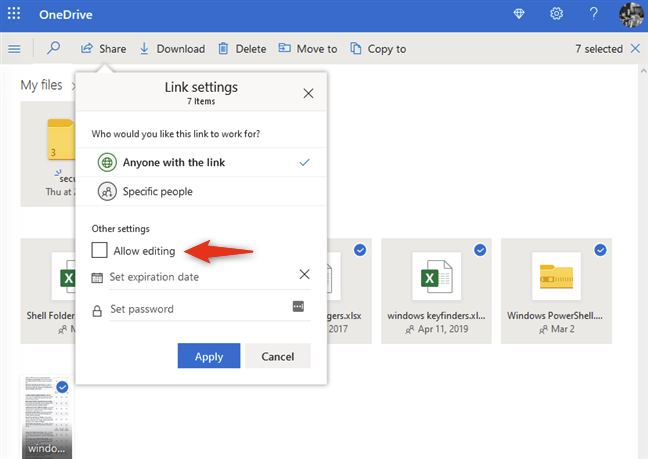Screen dimensions: 648x459
Task: Tick the Allow editing checkbox
Action: coord(99,250)
